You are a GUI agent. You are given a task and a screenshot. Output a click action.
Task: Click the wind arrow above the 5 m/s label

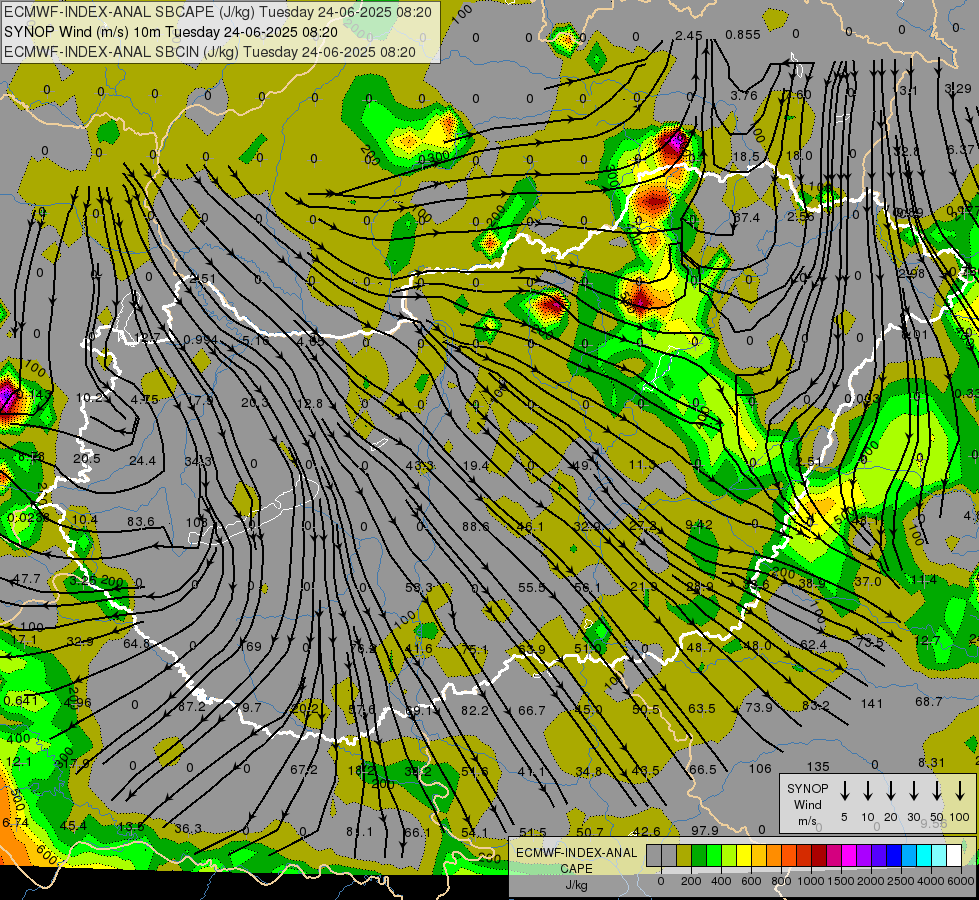[844, 790]
